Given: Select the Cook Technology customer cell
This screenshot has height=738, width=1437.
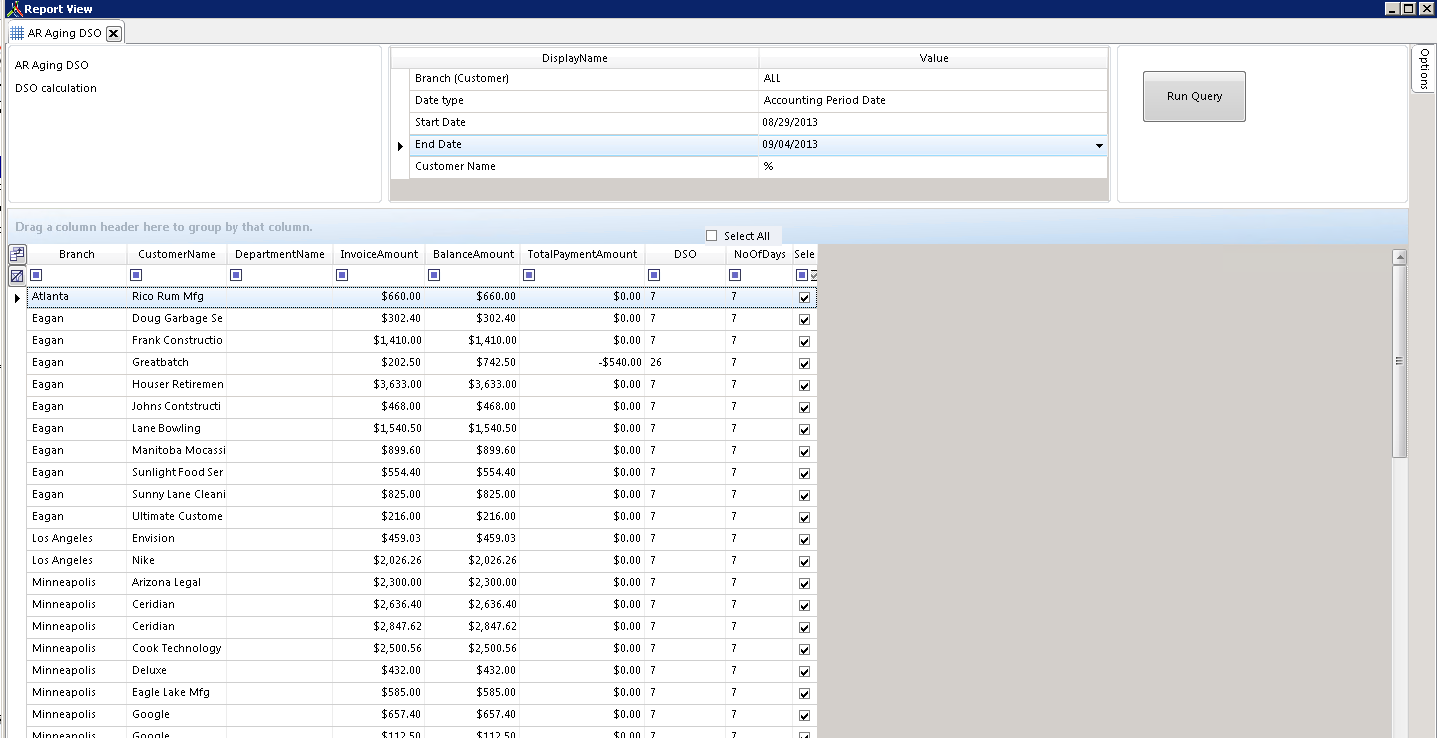Looking at the screenshot, I should (x=177, y=649).
